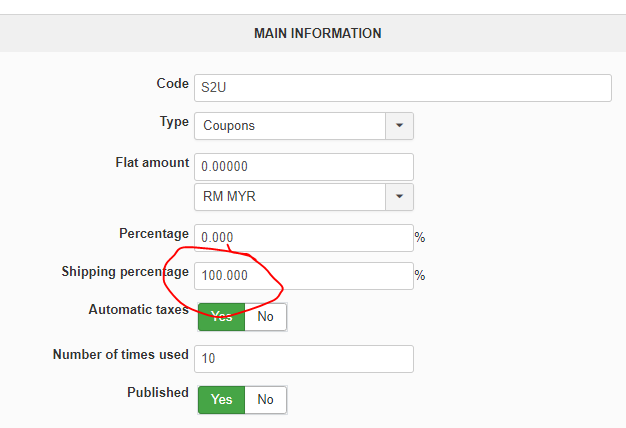Focus the Shipping percentage field with 100.000

(x=303, y=275)
